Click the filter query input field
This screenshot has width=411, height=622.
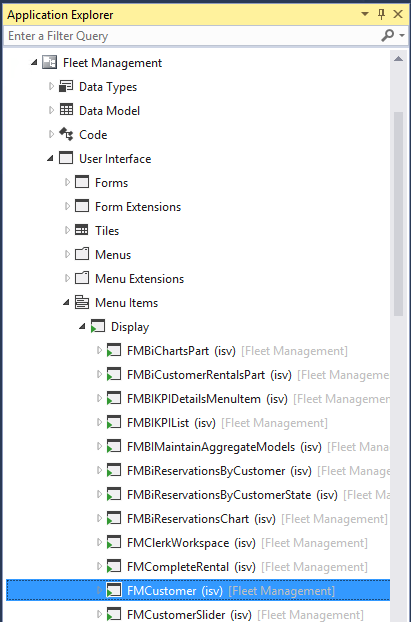point(192,36)
